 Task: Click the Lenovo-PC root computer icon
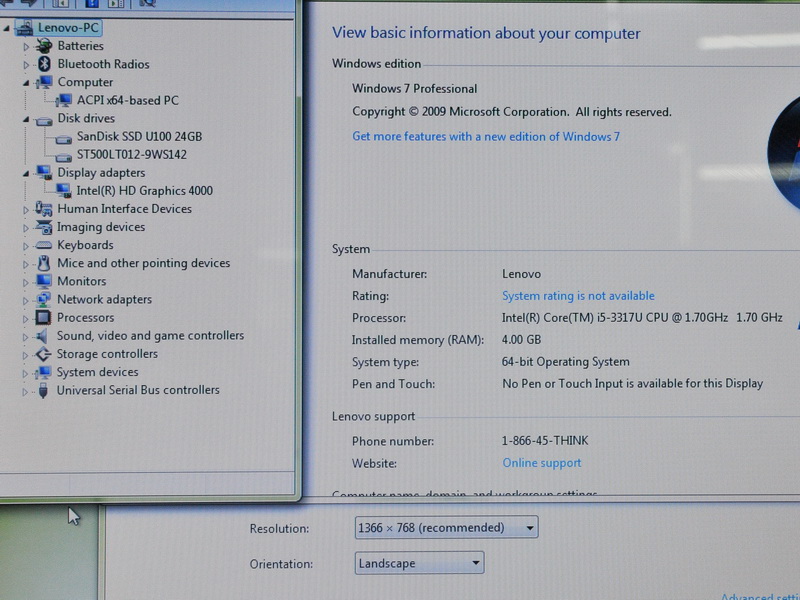pos(23,28)
